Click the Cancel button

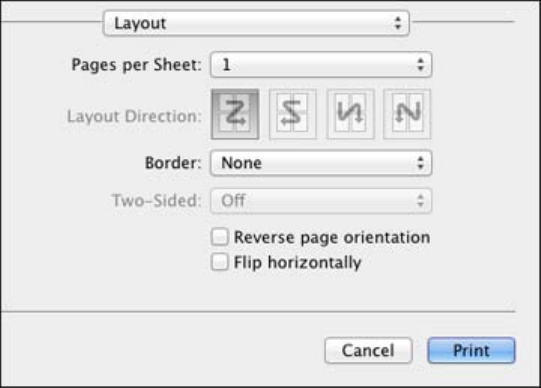(368, 350)
